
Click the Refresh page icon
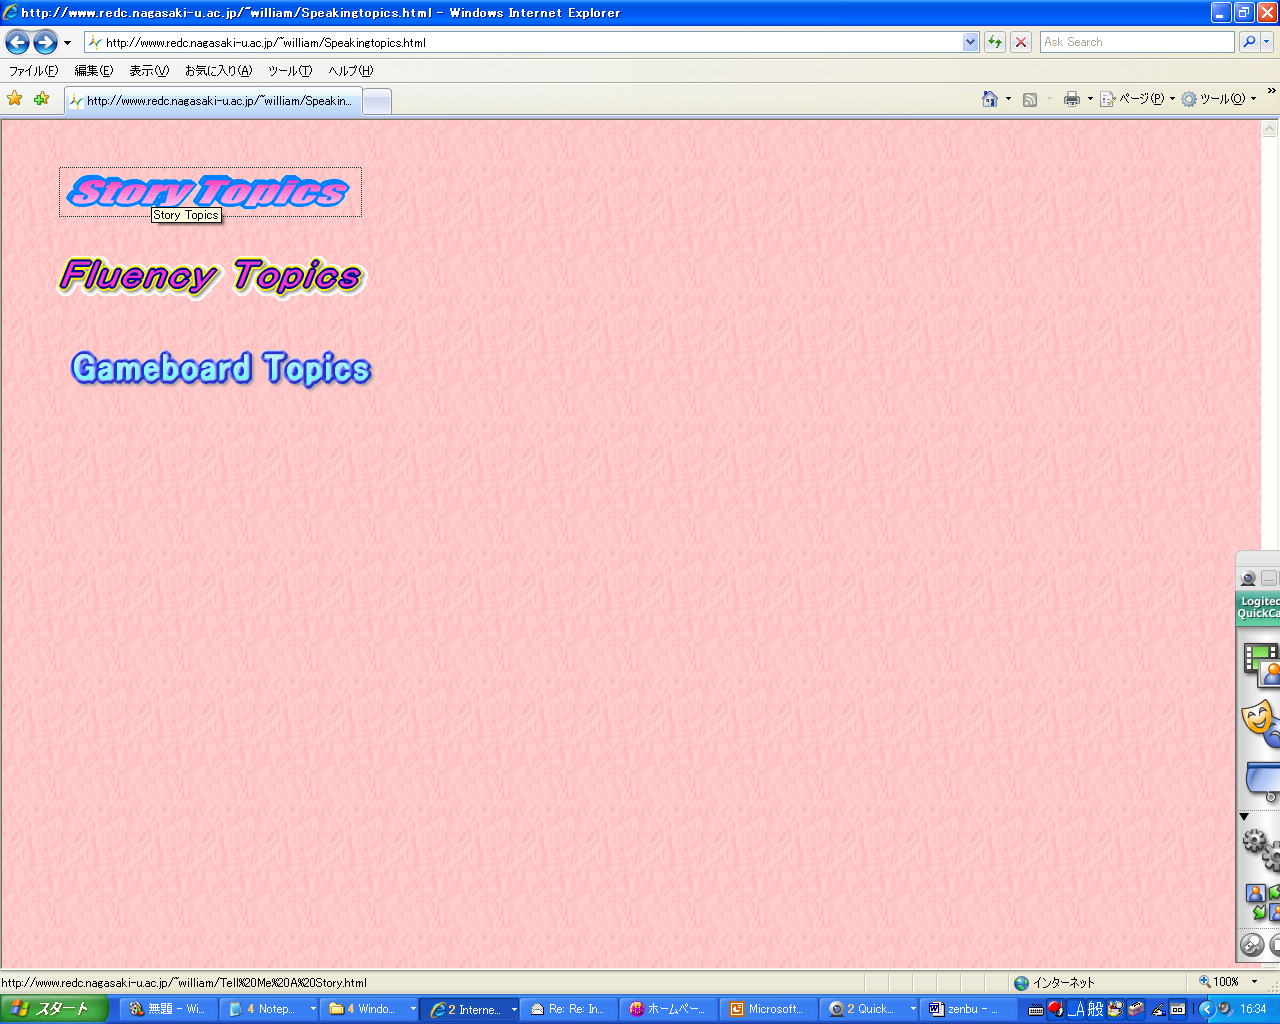tap(995, 42)
